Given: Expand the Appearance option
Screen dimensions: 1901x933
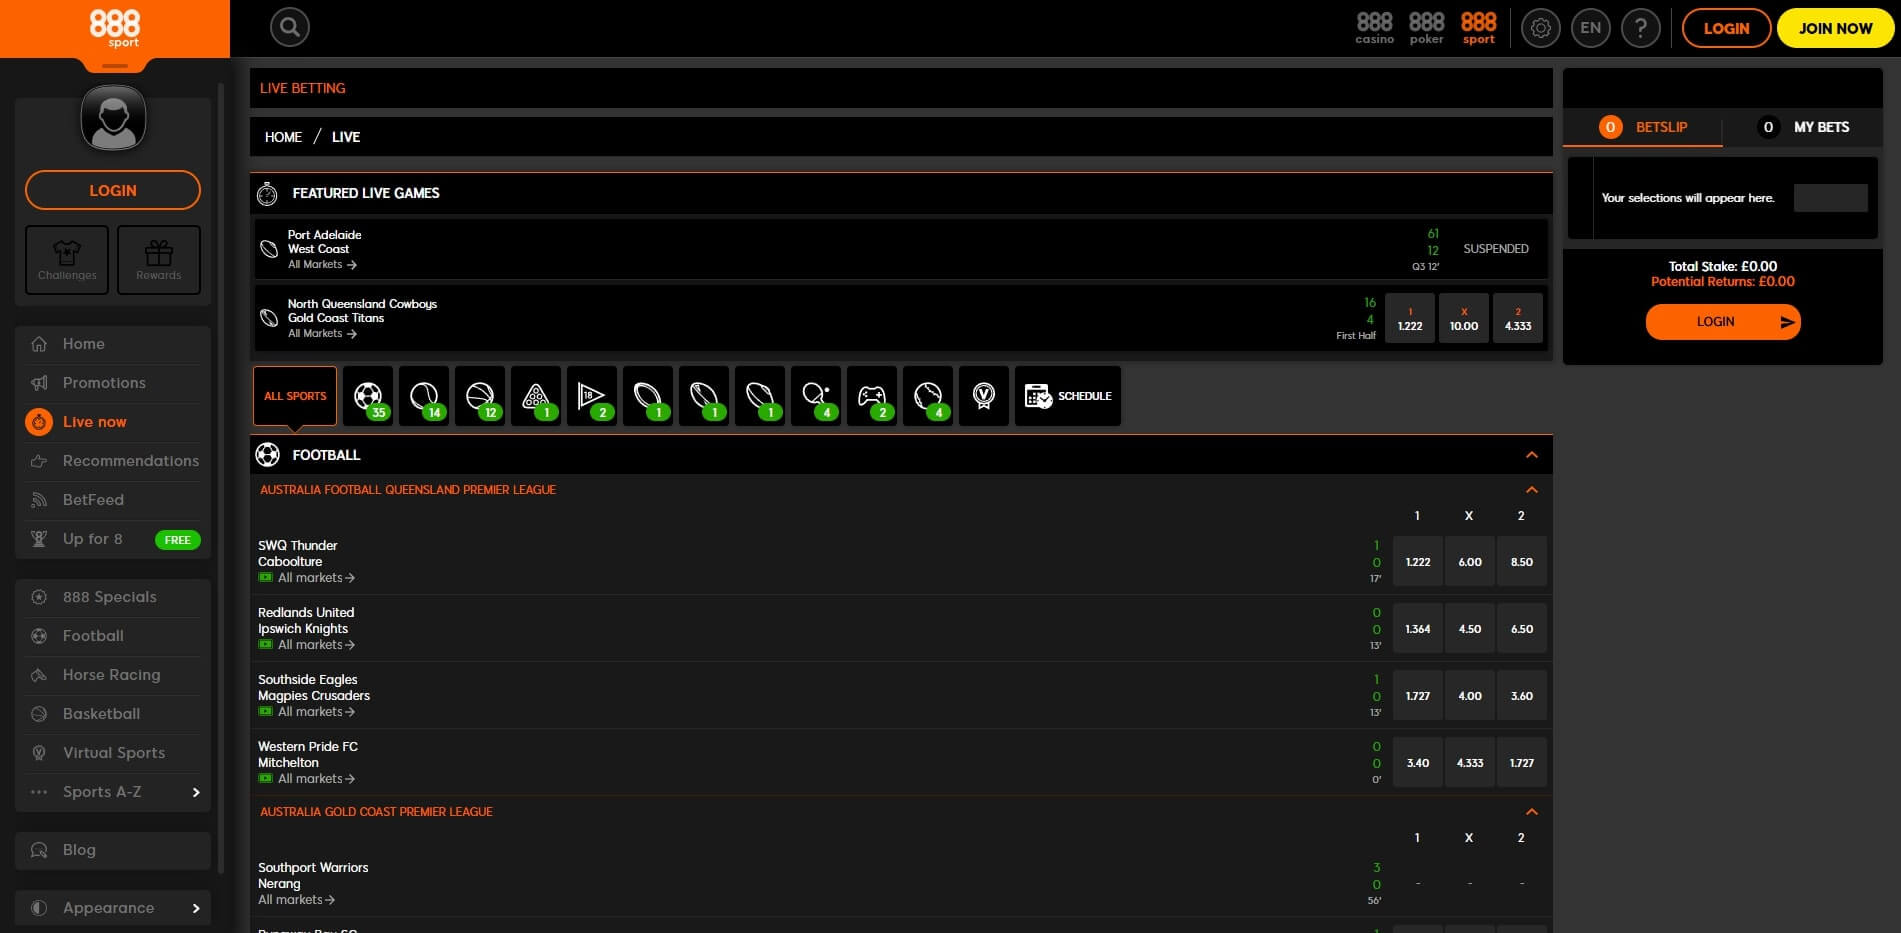Looking at the screenshot, I should 195,908.
